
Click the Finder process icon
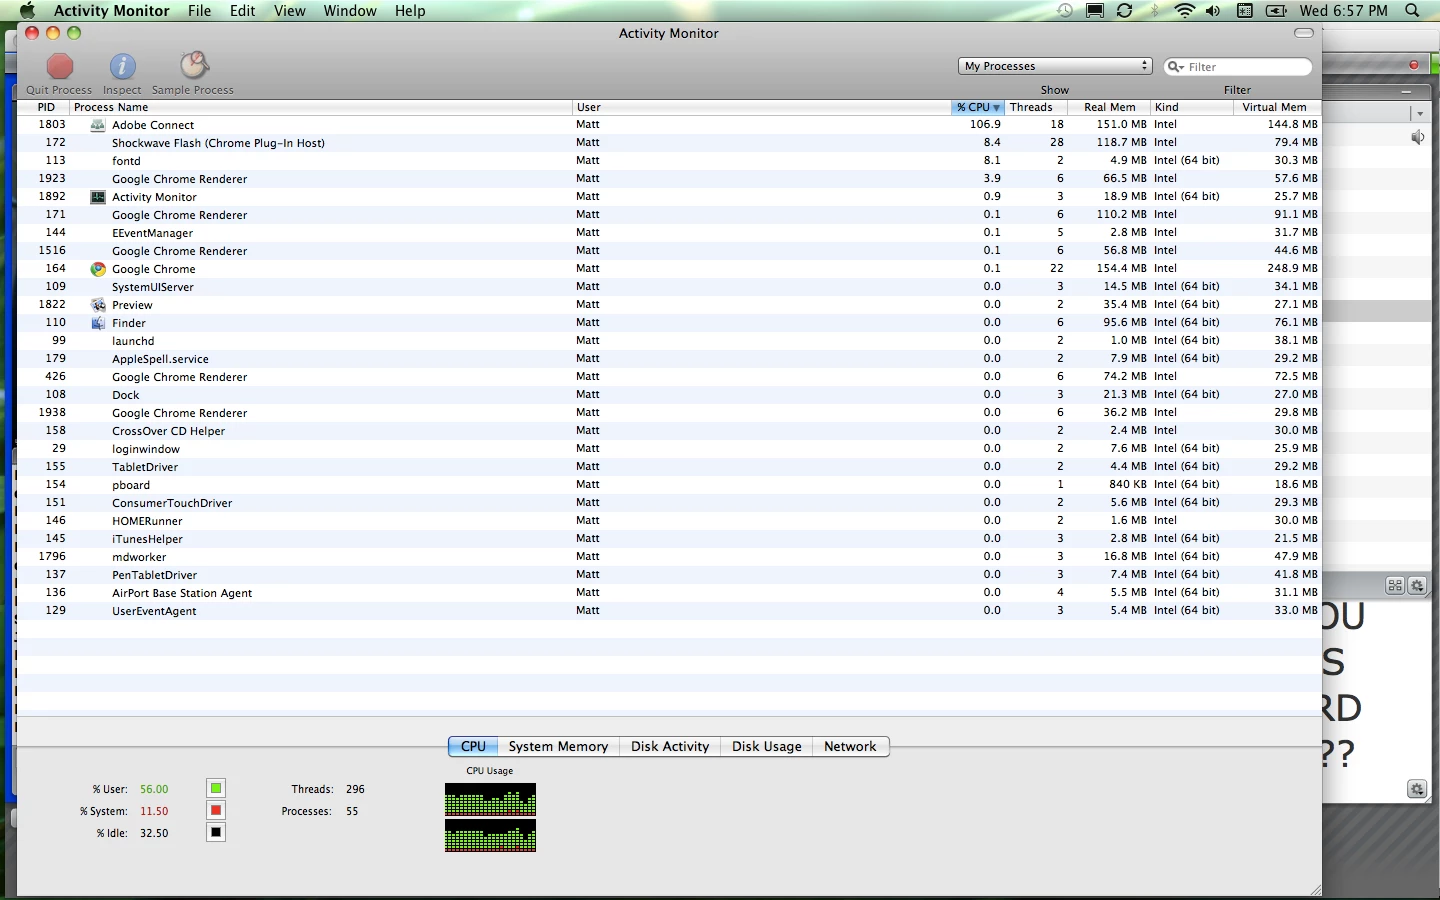[x=98, y=323]
